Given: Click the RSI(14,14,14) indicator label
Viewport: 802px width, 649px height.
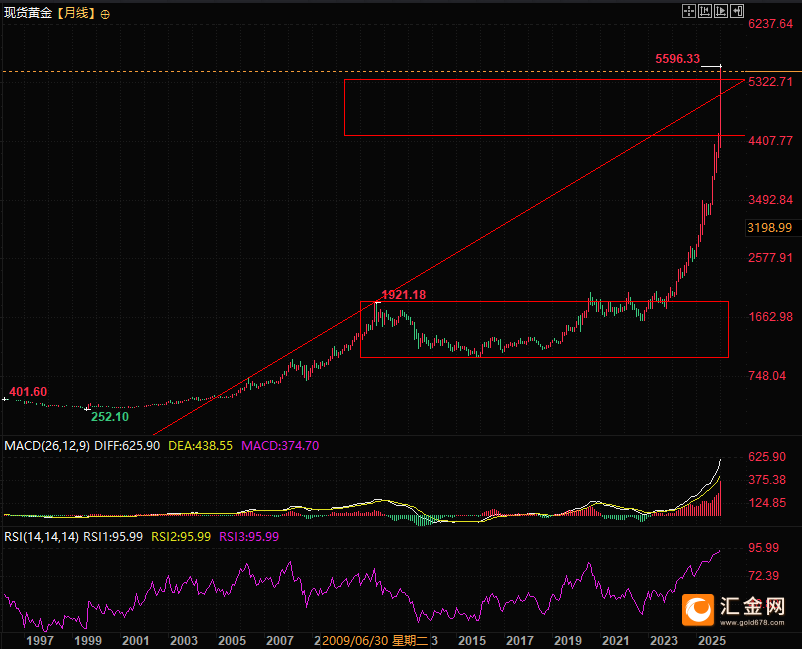Looking at the screenshot, I should pyautogui.click(x=41, y=537).
